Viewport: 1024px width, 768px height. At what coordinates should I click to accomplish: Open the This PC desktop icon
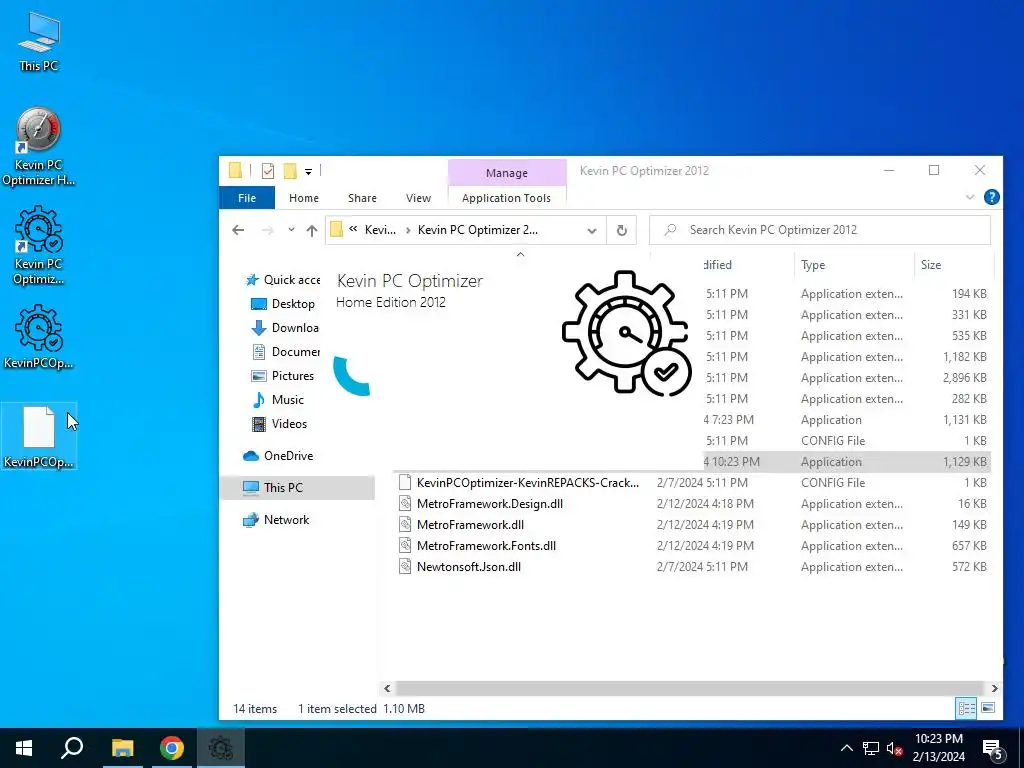(x=39, y=42)
